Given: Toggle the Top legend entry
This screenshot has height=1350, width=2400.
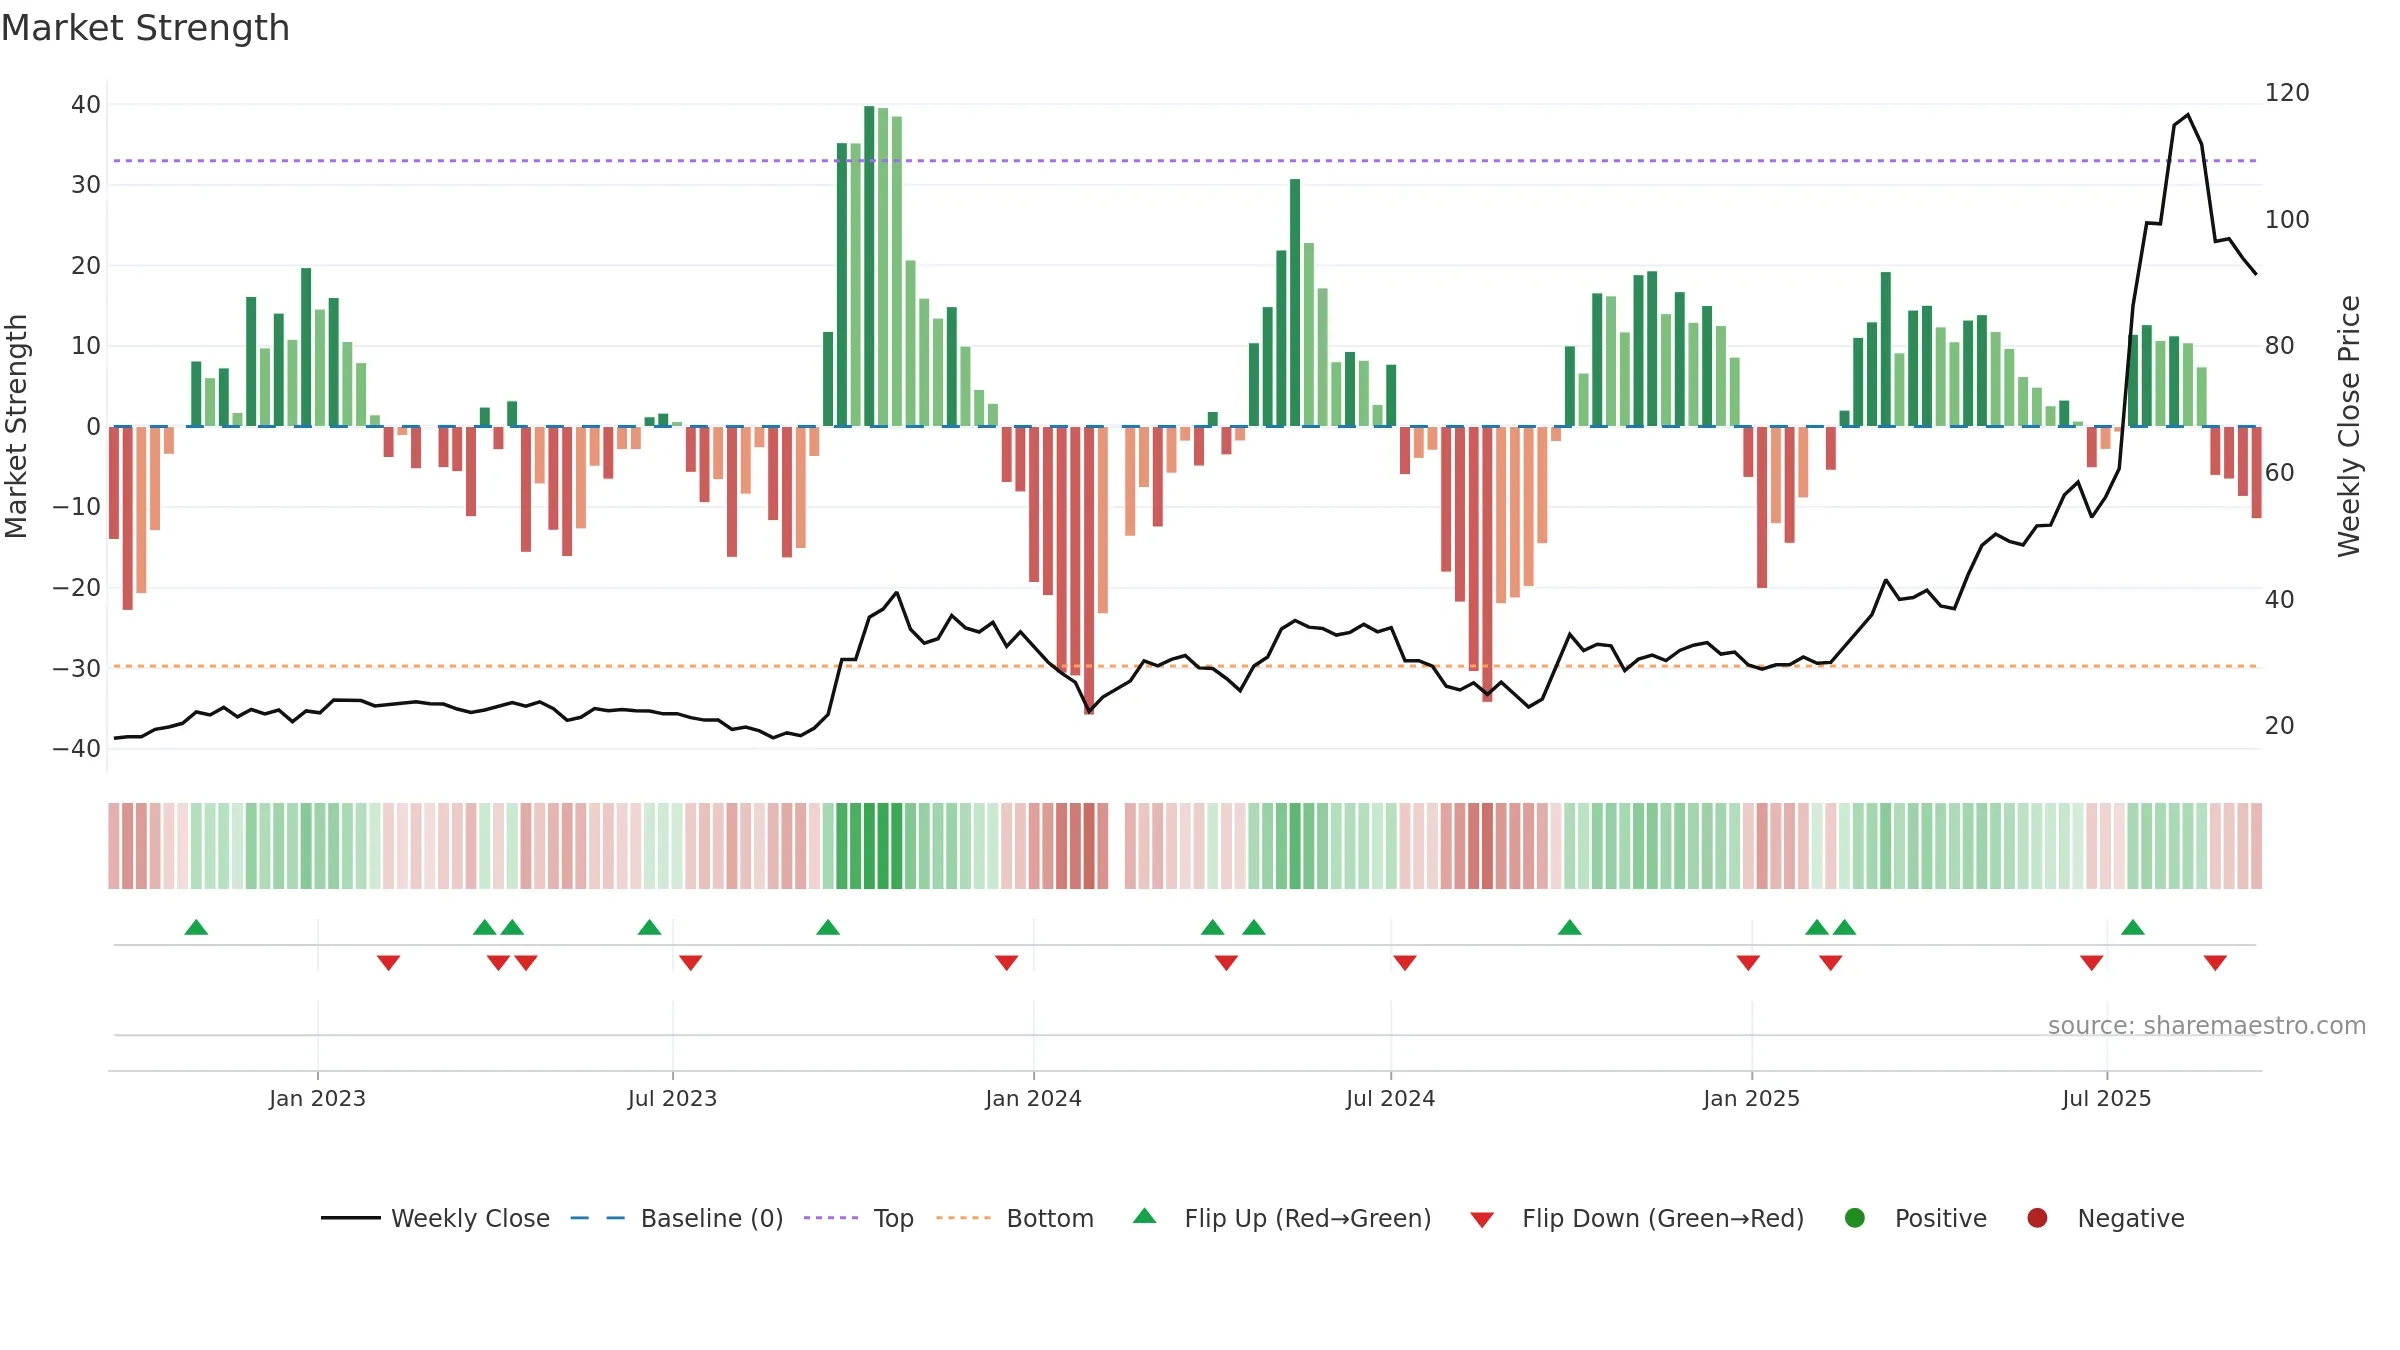Looking at the screenshot, I should 859,1218.
